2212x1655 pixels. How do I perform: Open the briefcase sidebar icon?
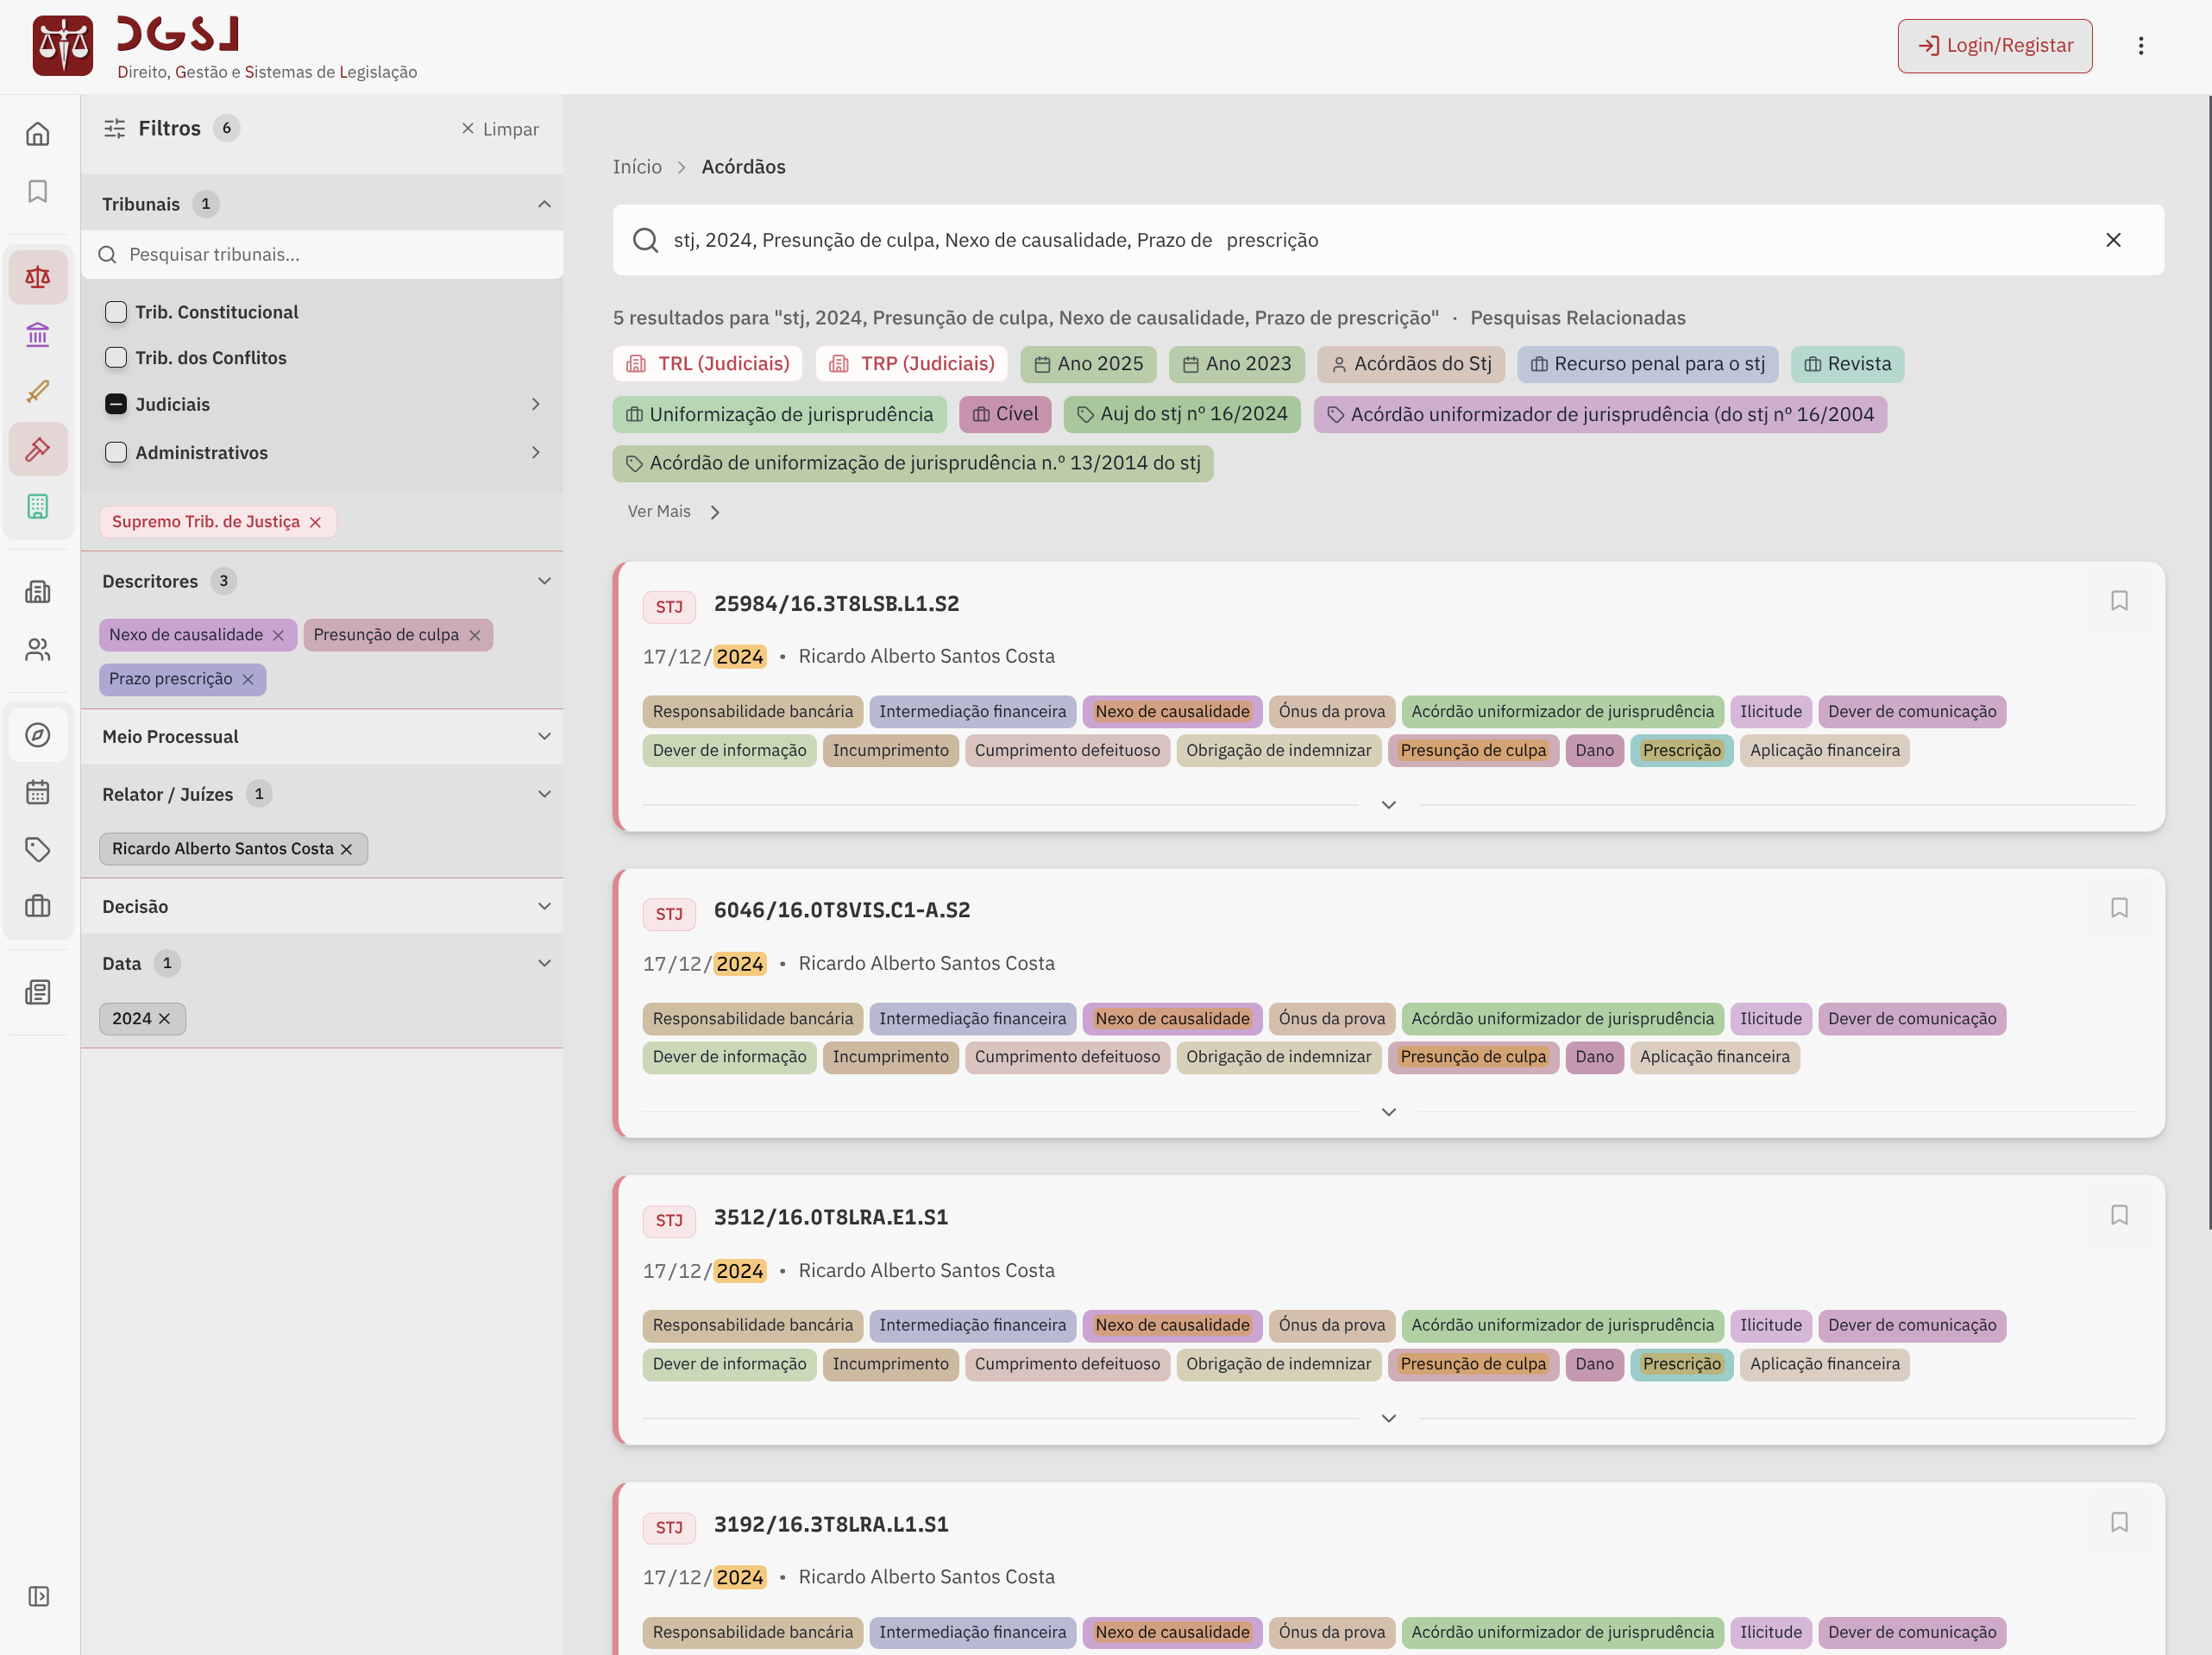(38, 906)
